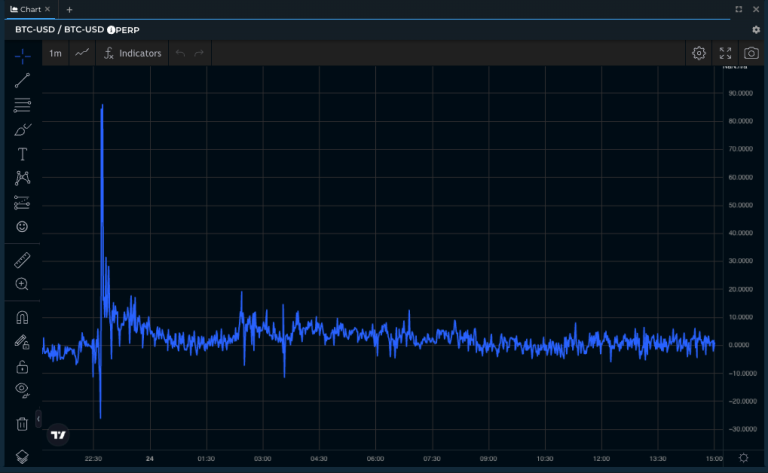
Task: Toggle magnet mode for drawings
Action: 22,318
